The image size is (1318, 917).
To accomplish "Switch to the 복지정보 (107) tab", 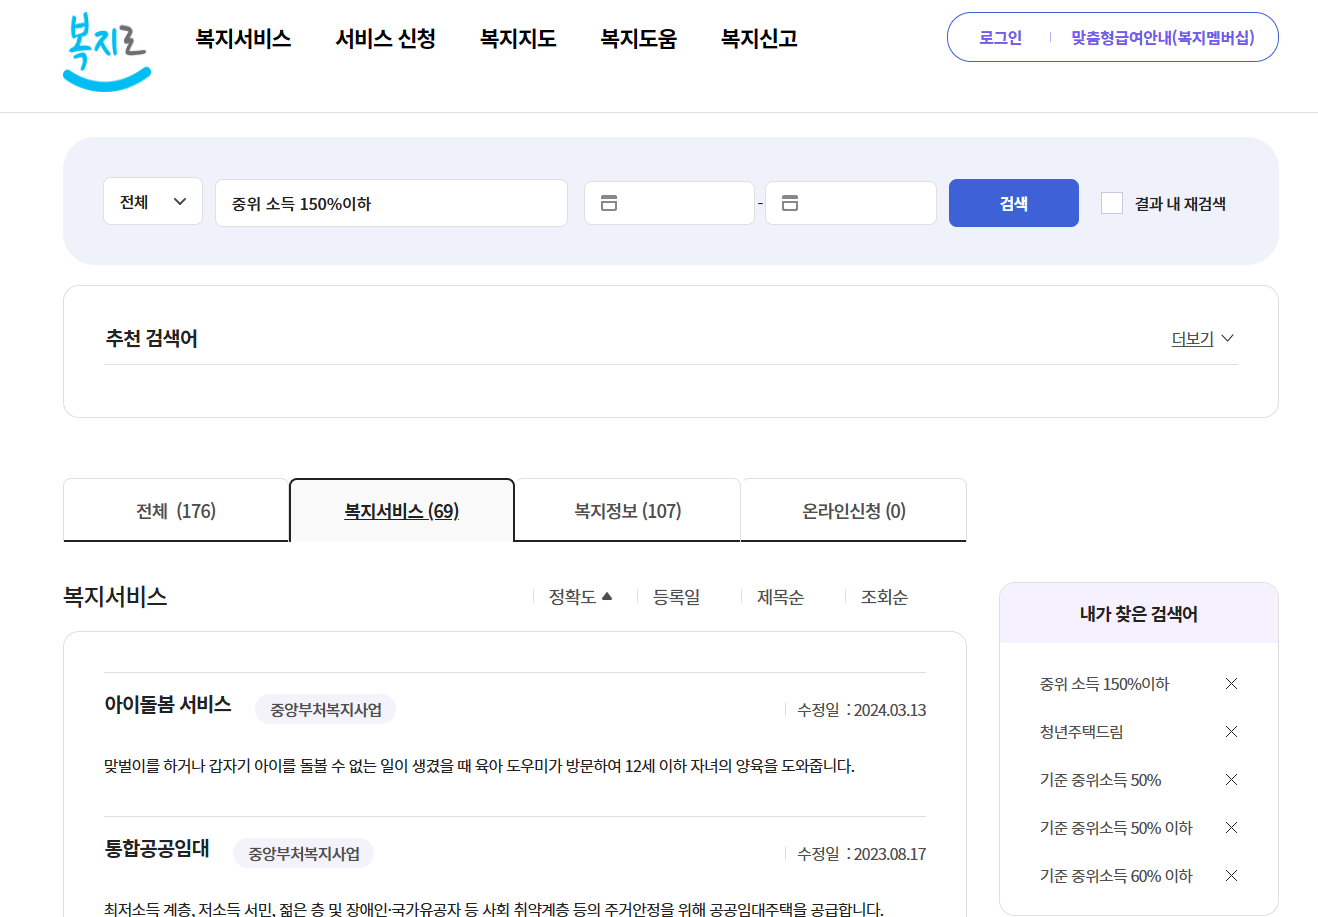I will coord(627,510).
